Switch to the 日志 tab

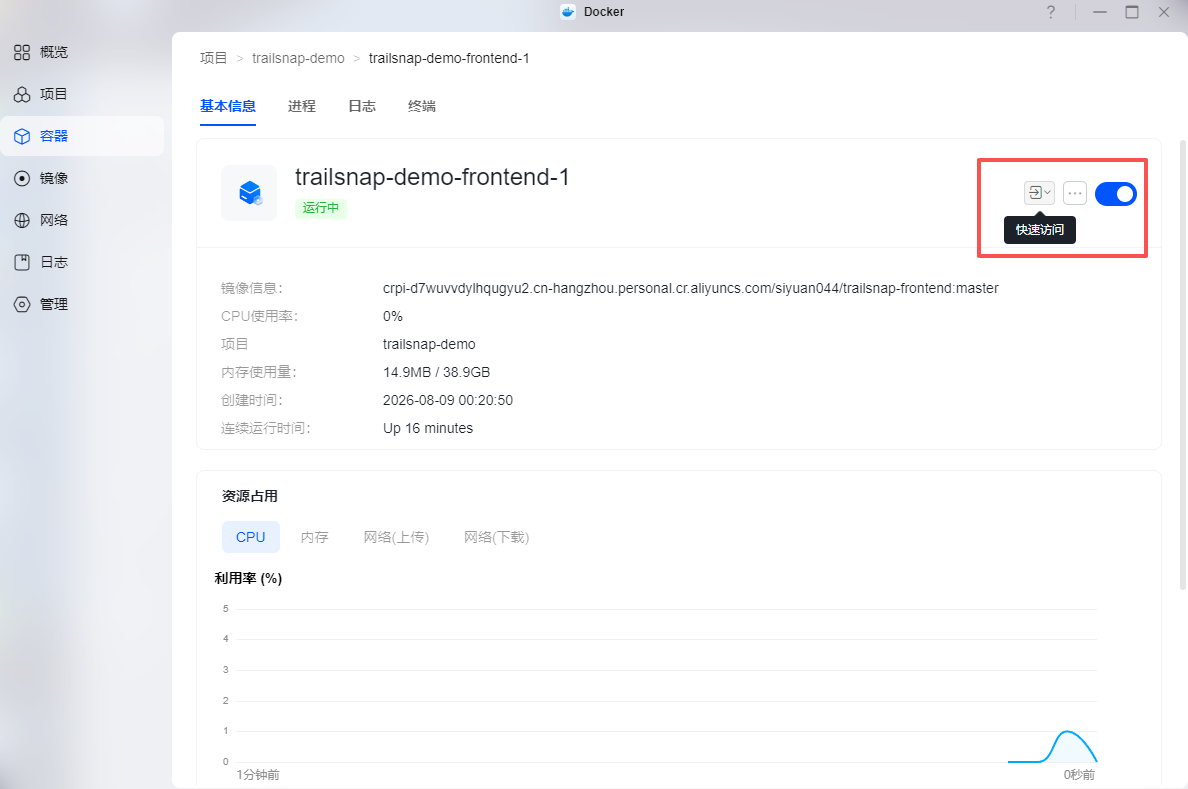pos(362,106)
